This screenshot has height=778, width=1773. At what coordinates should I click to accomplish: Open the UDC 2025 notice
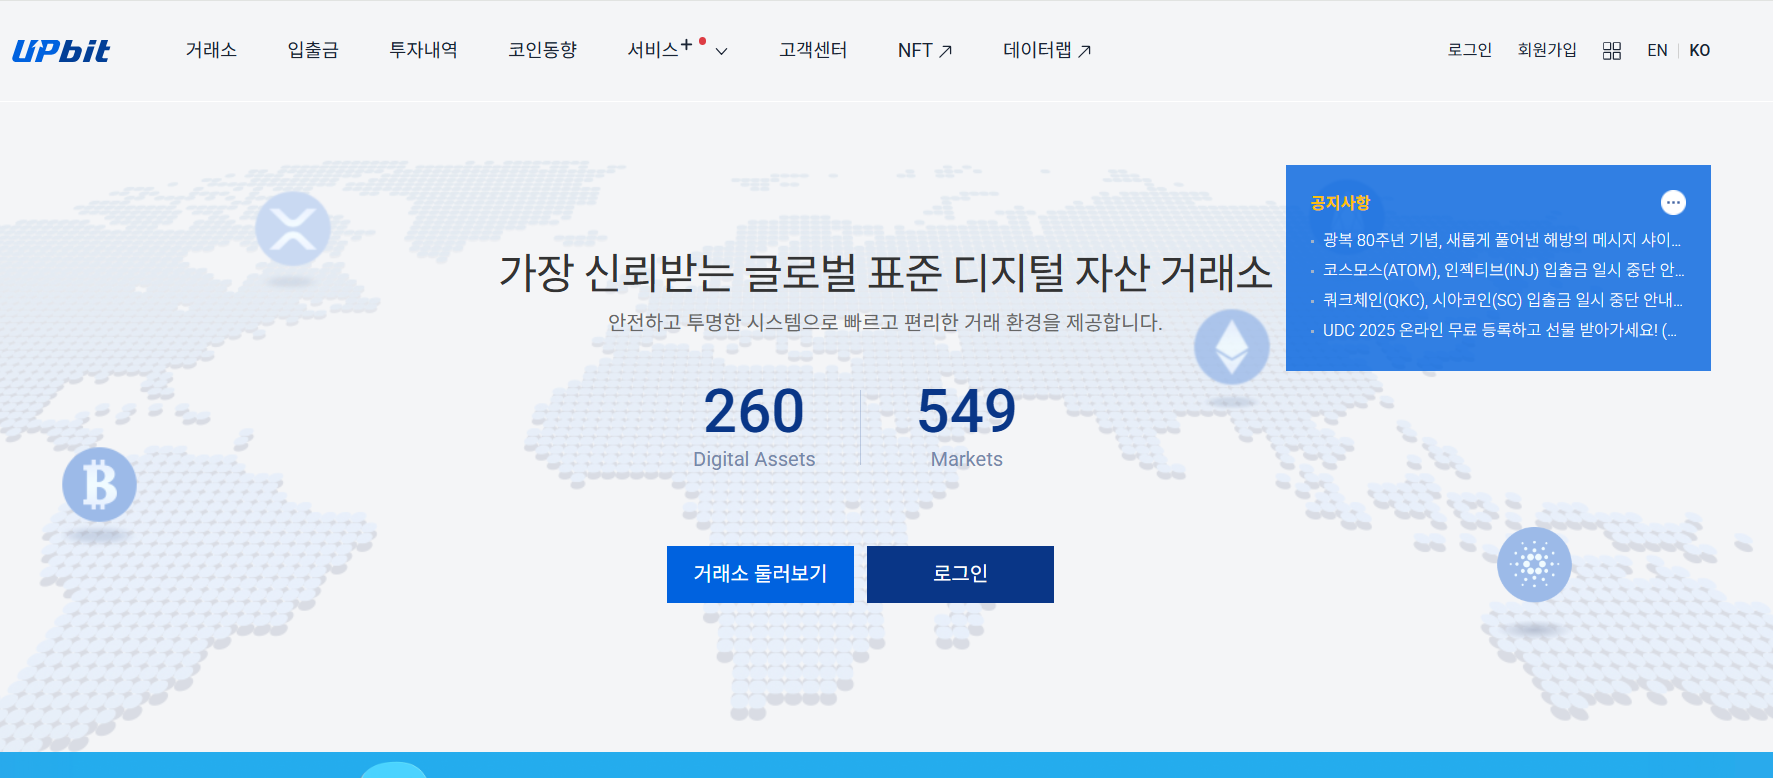[x=1500, y=330]
